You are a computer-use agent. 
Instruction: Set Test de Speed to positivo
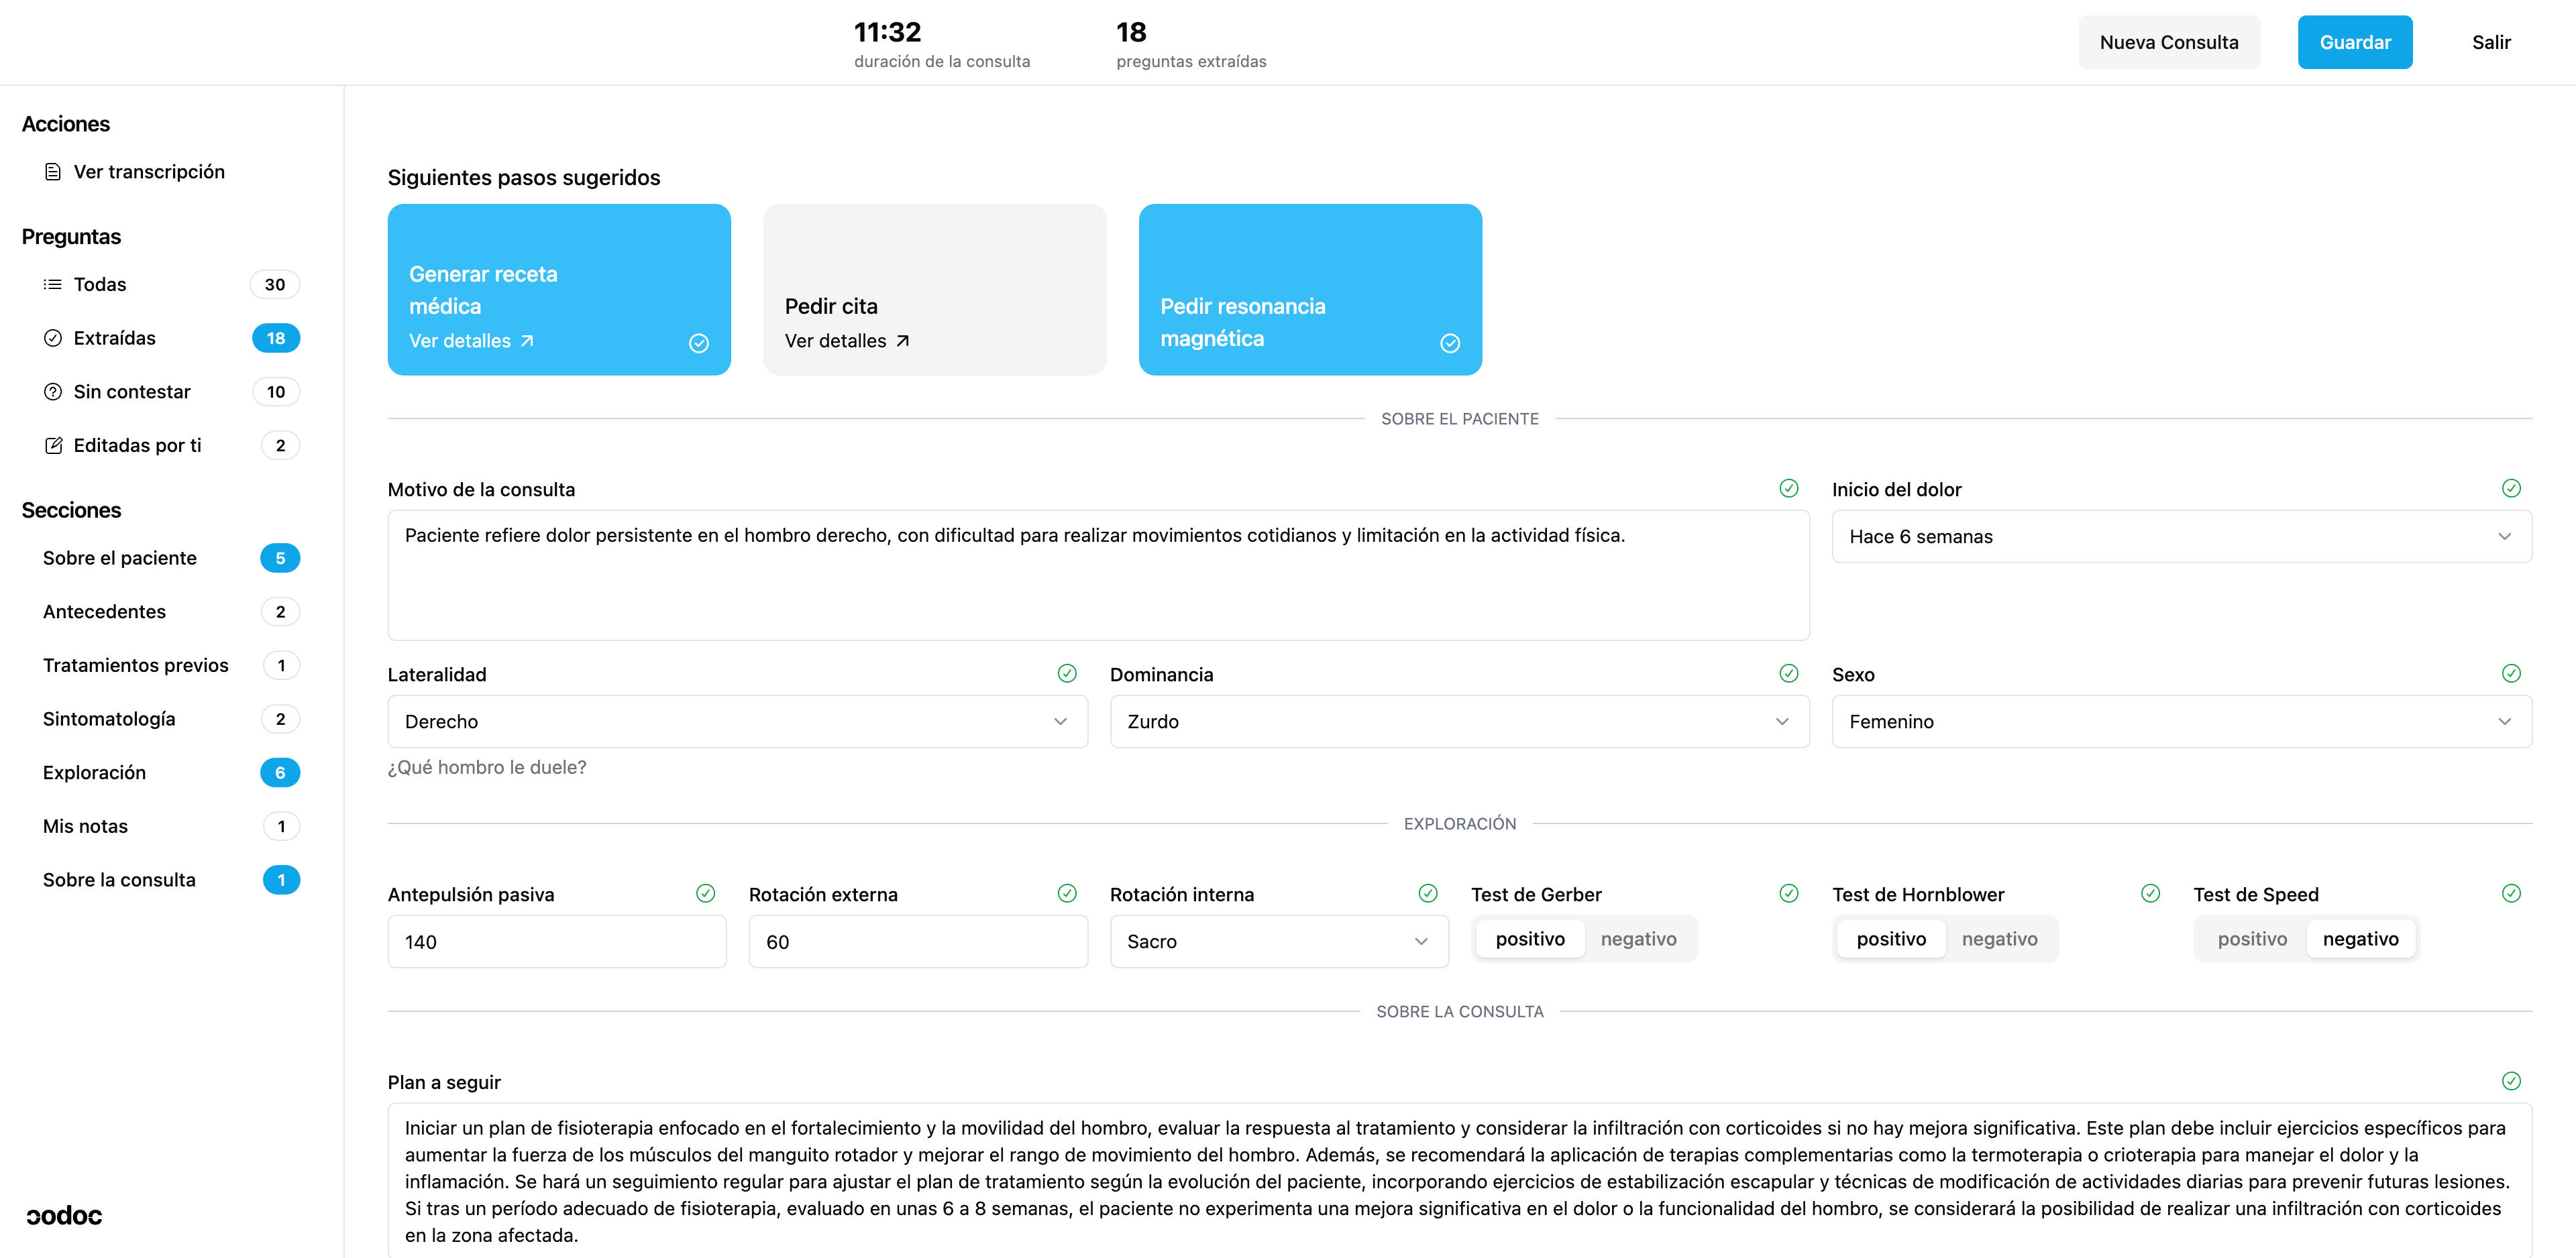coord(2251,939)
